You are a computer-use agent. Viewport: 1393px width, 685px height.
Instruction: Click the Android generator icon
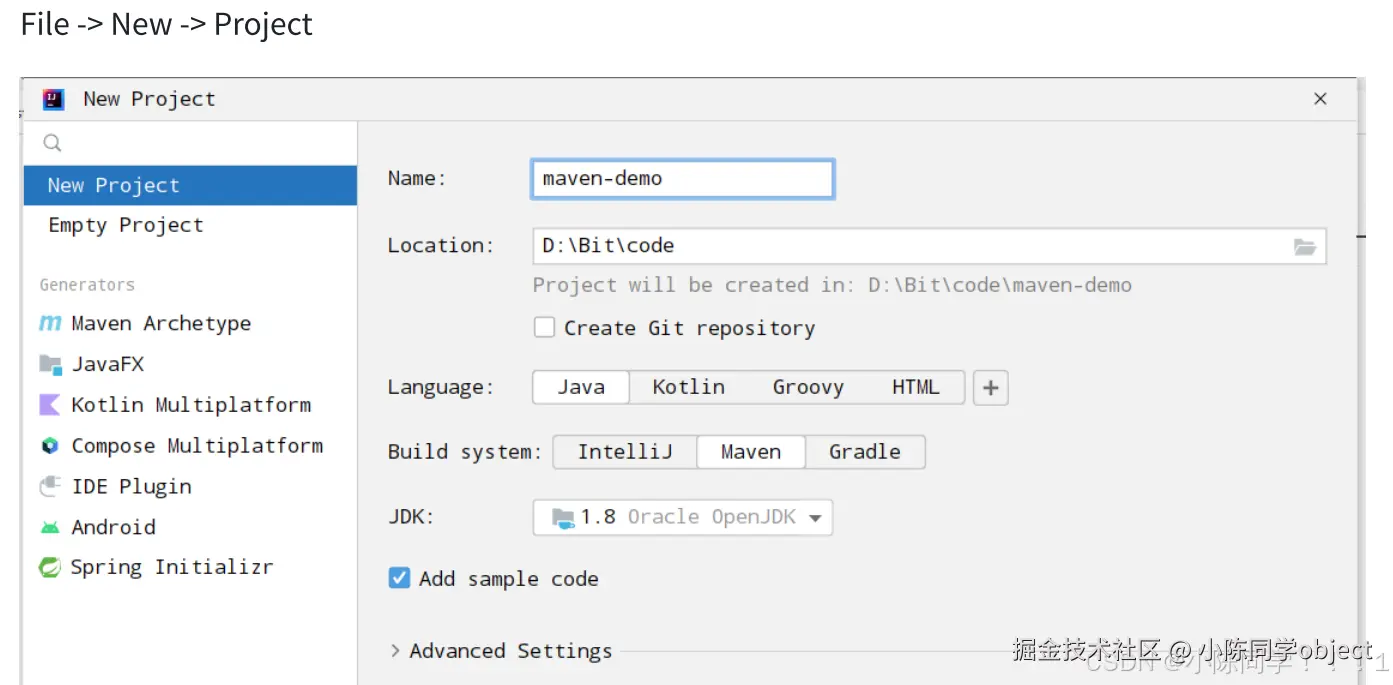[x=50, y=527]
